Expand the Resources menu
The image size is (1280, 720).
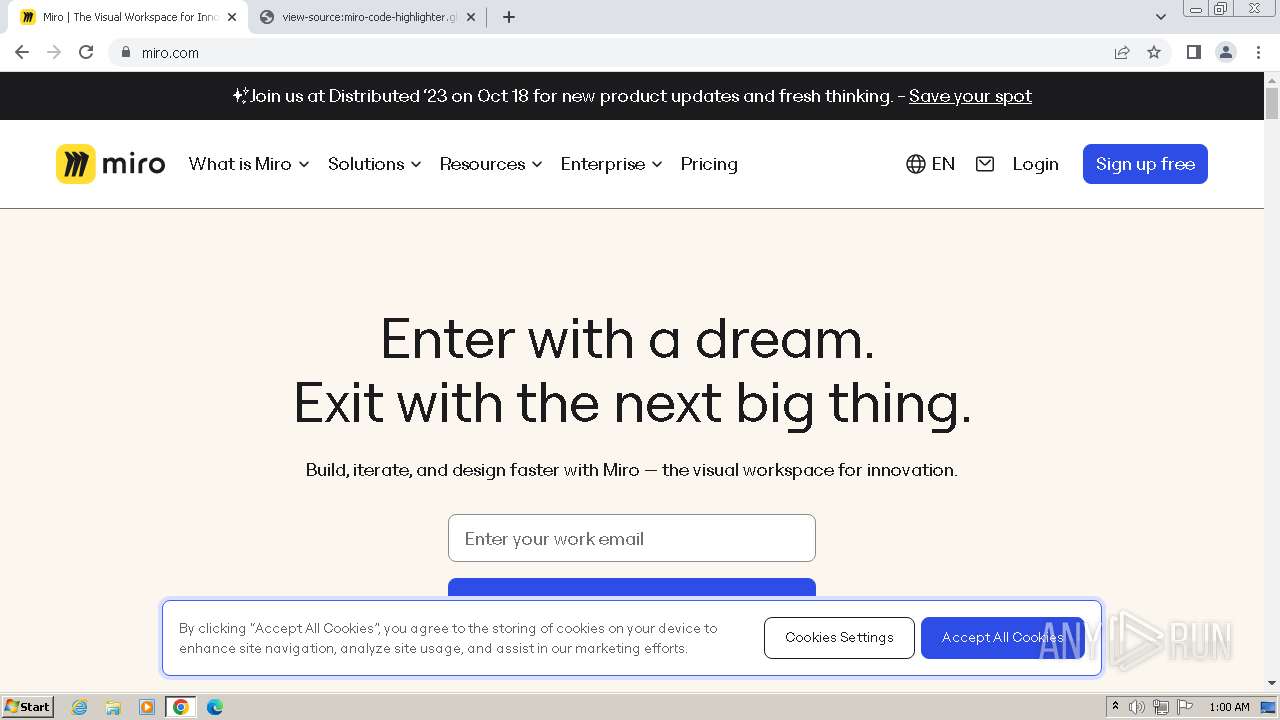(x=491, y=164)
